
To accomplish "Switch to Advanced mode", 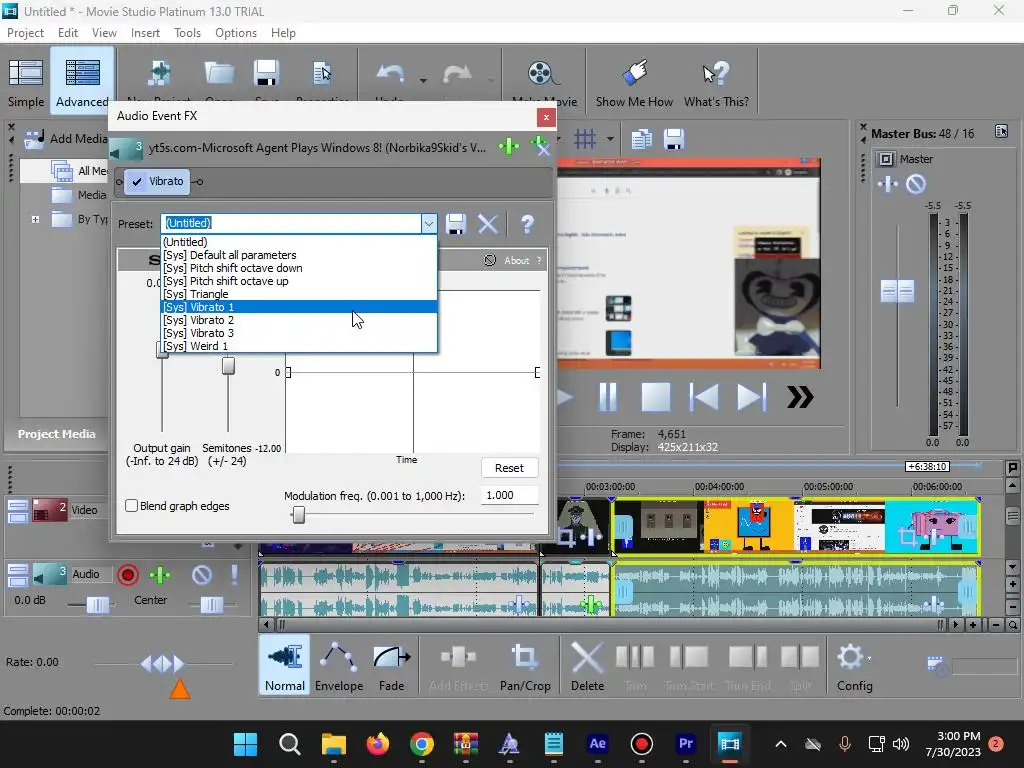I will coord(82,83).
